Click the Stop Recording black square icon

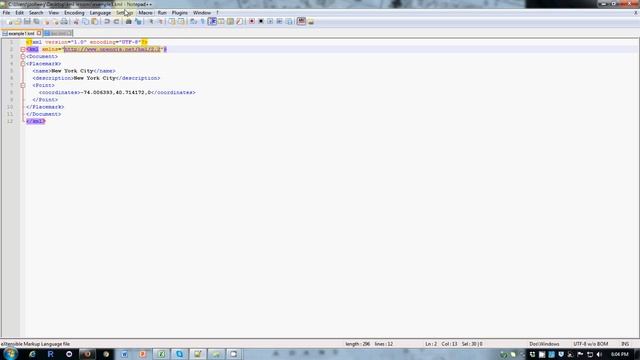(x=261, y=21)
